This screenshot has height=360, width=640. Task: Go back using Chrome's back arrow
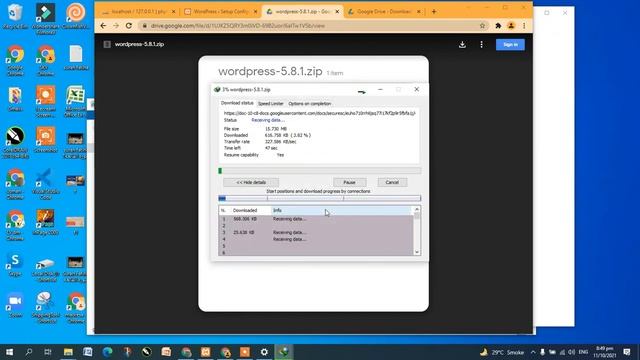pos(103,26)
